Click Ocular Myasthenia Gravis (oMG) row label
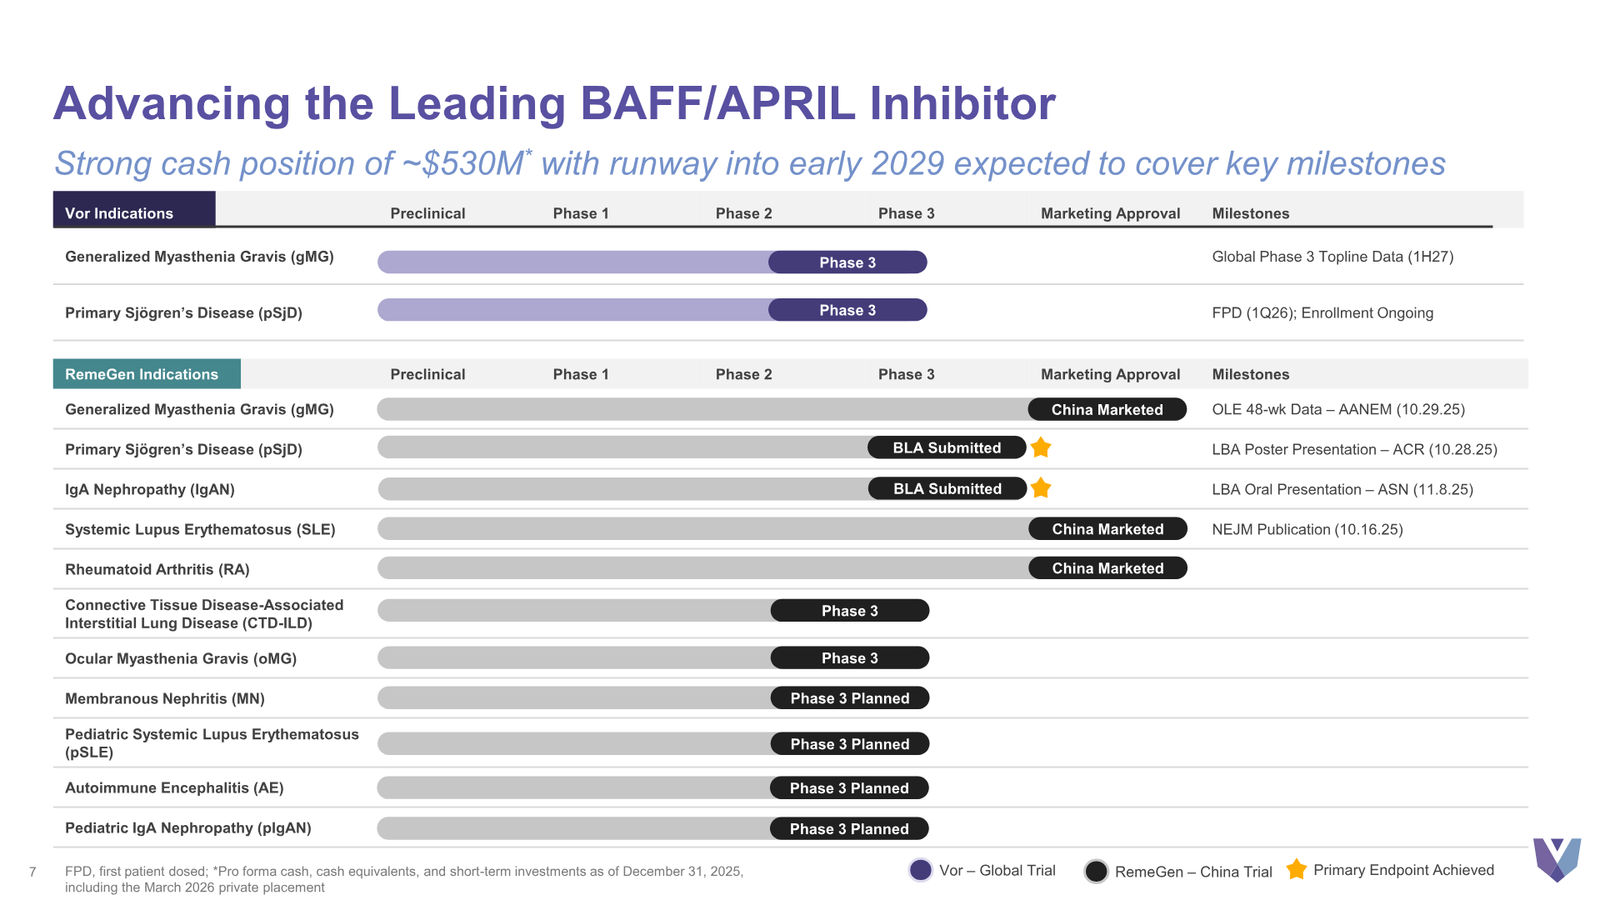The width and height of the screenshot is (1600, 900). tap(181, 658)
